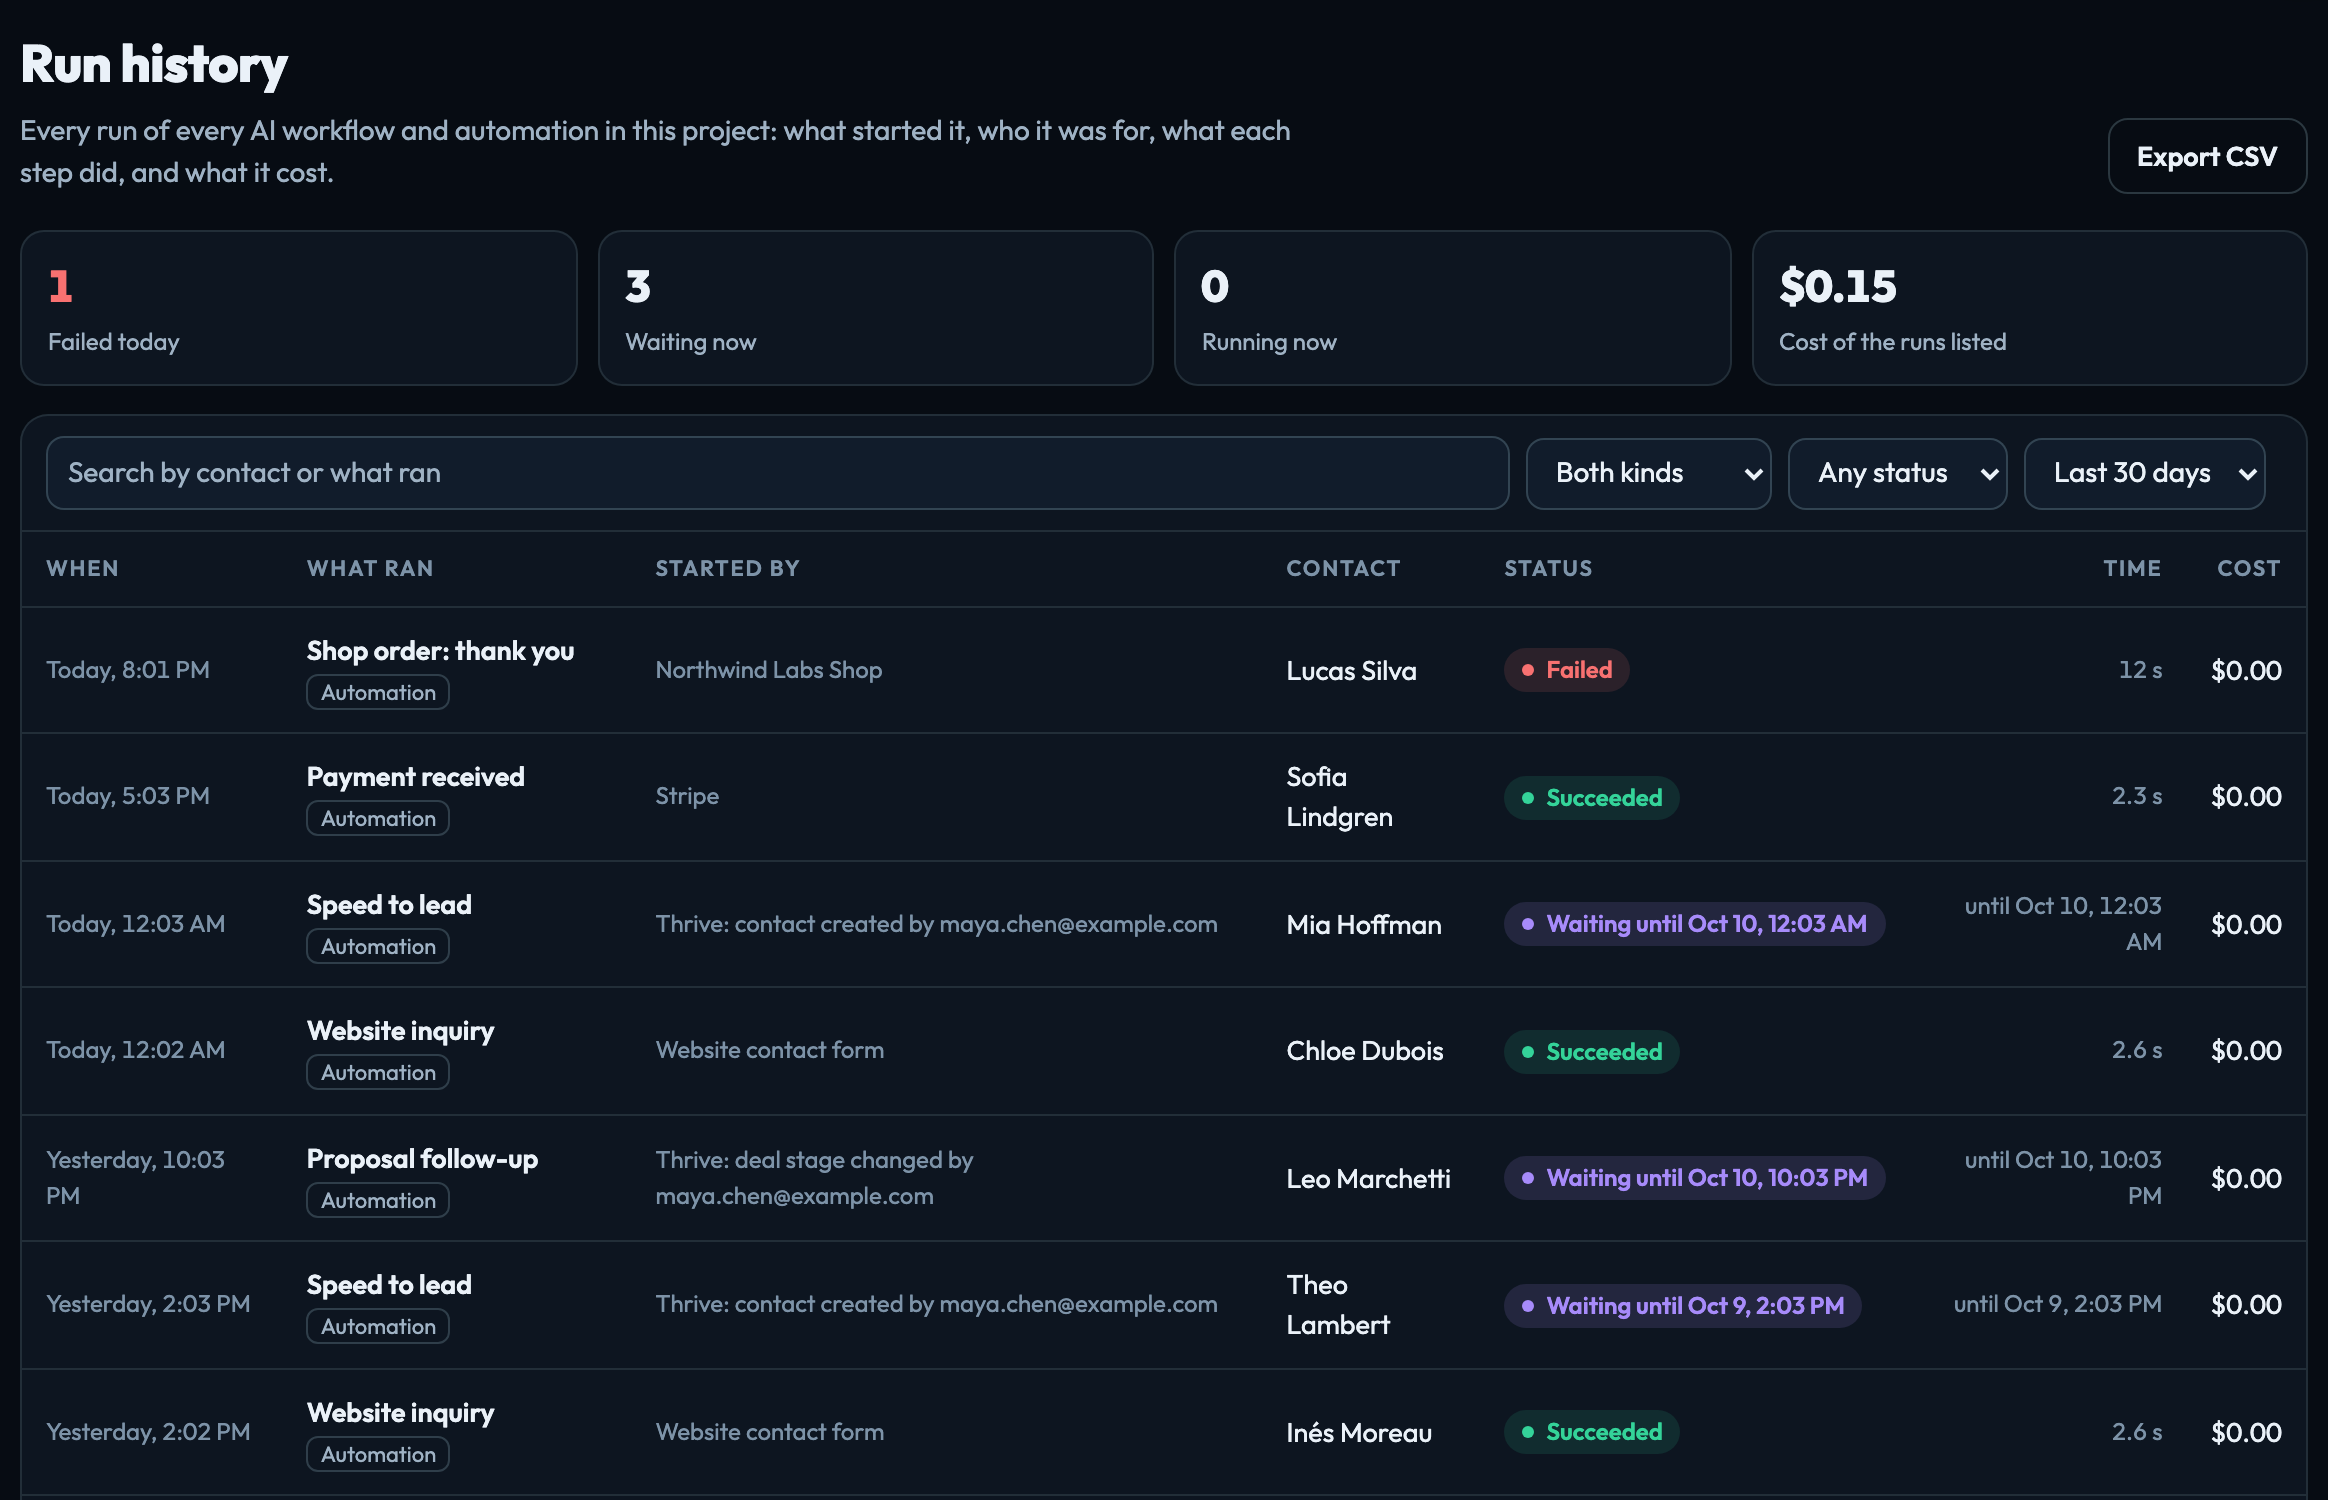
Task: Open the Shop order: thank you run
Action: pyautogui.click(x=440, y=651)
